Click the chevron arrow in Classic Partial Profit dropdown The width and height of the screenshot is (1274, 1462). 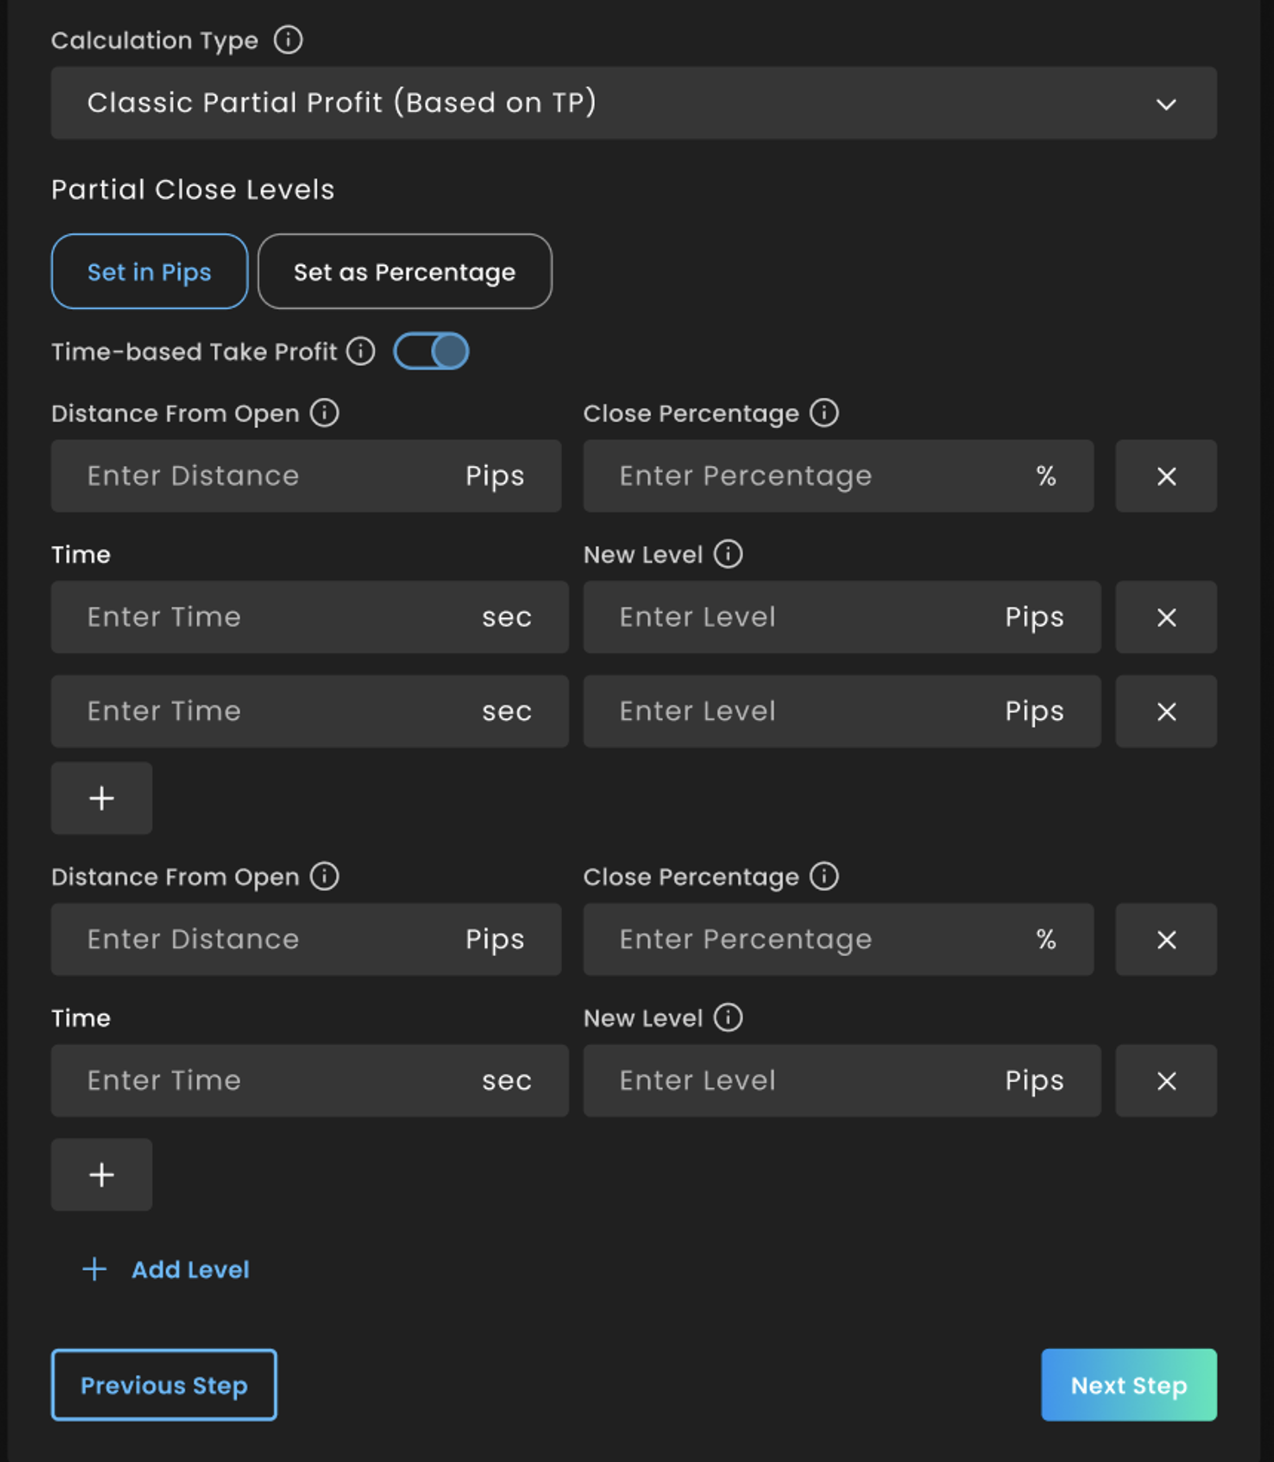tap(1166, 104)
